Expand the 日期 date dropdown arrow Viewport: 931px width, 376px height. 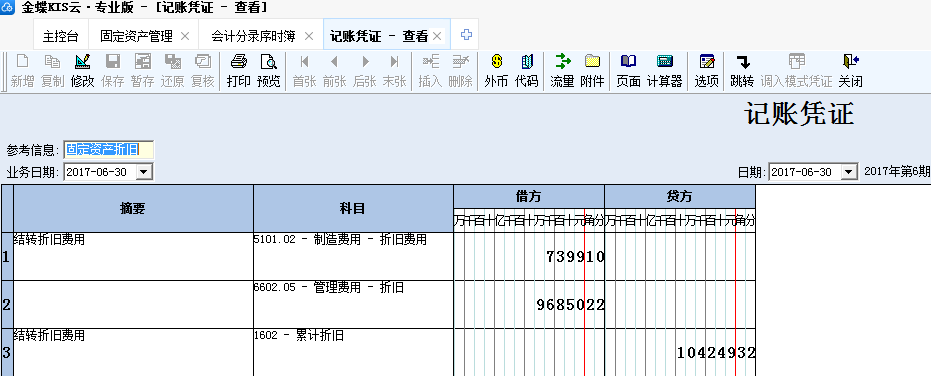(850, 172)
